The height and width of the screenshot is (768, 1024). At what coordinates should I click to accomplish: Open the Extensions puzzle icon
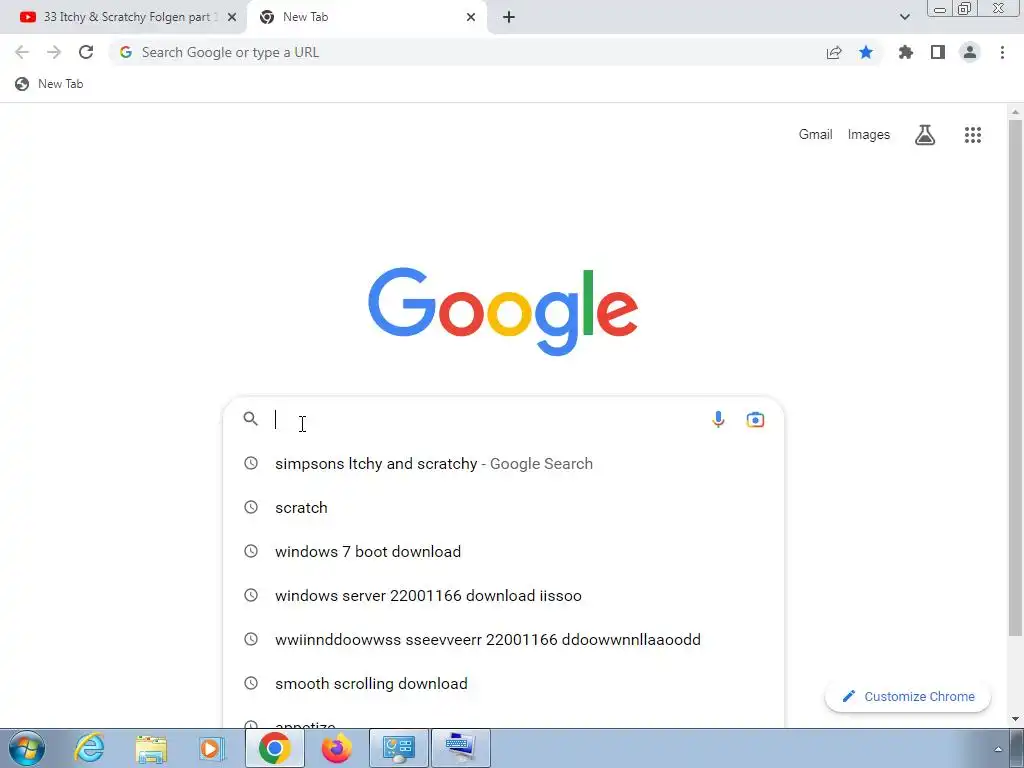pos(905,52)
